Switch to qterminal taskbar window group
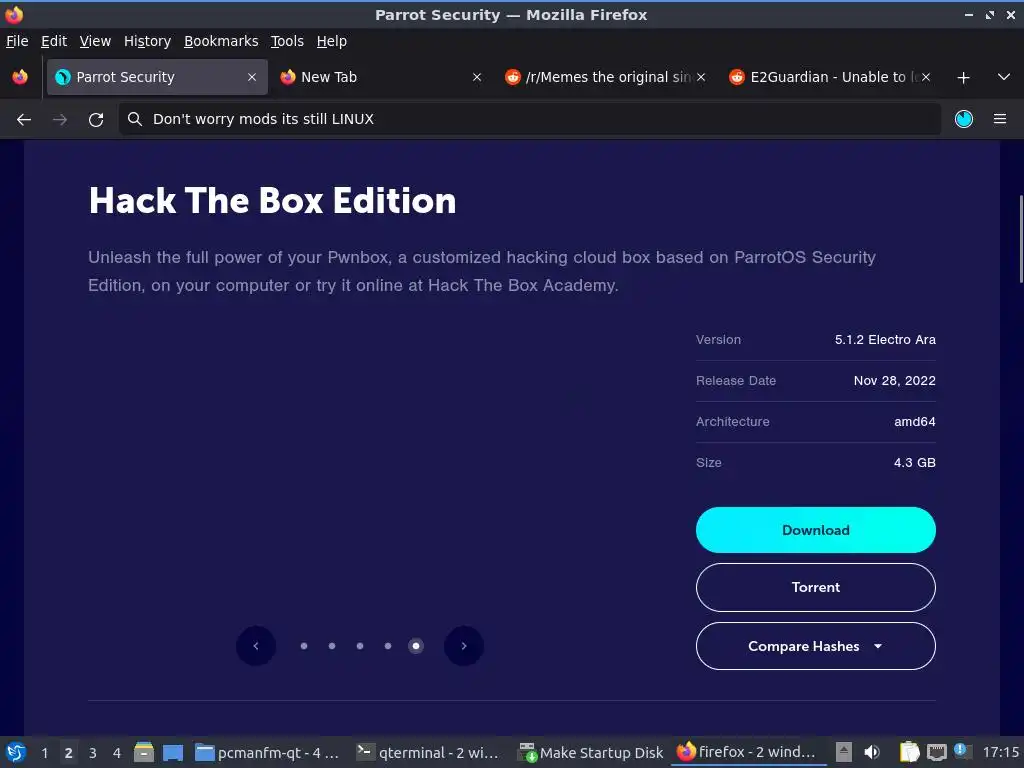Viewport: 1024px width, 768px height. [428, 753]
